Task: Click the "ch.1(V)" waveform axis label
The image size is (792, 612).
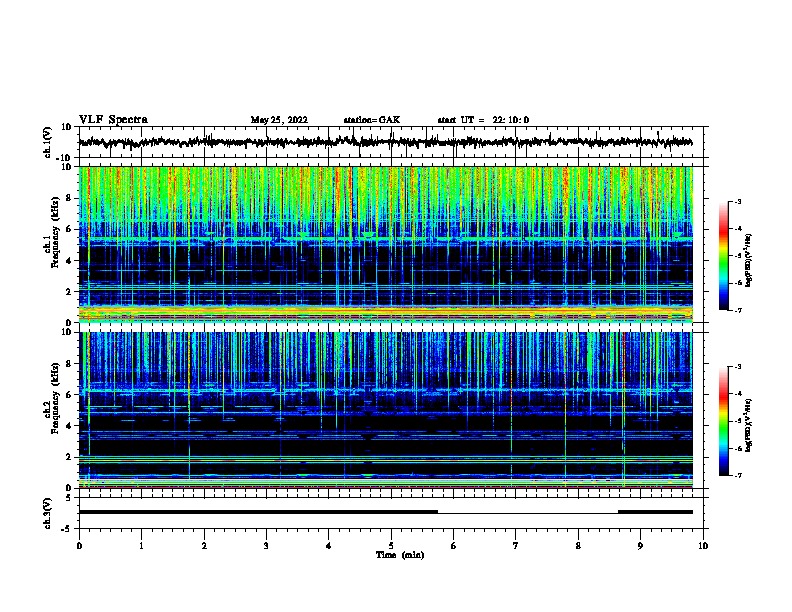Action: pos(47,142)
